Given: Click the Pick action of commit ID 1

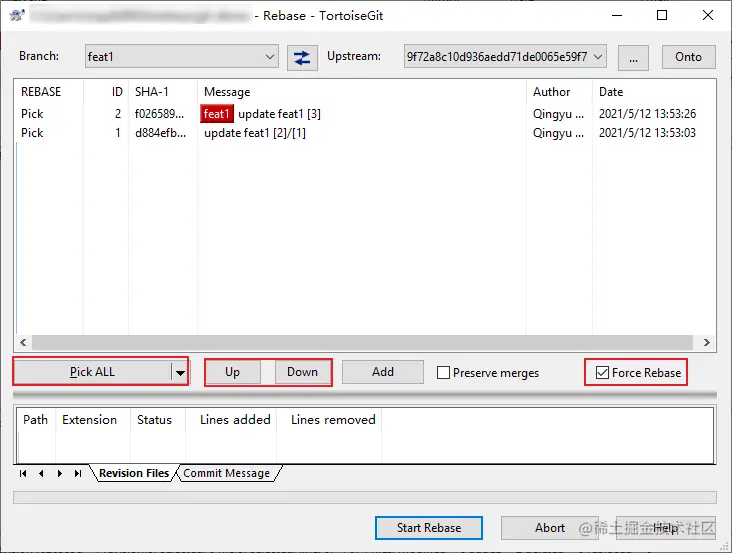Looking at the screenshot, I should [32, 133].
